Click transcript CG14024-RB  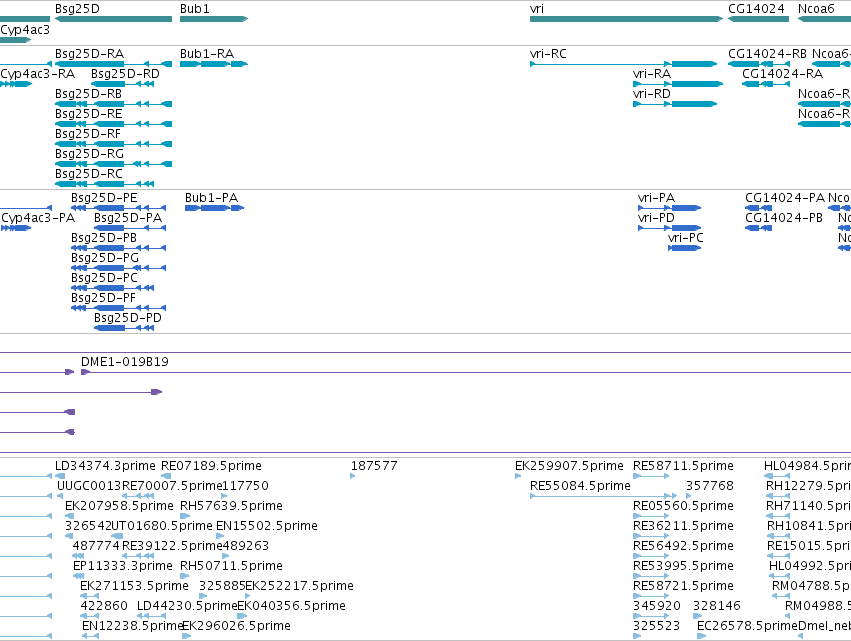point(758,64)
